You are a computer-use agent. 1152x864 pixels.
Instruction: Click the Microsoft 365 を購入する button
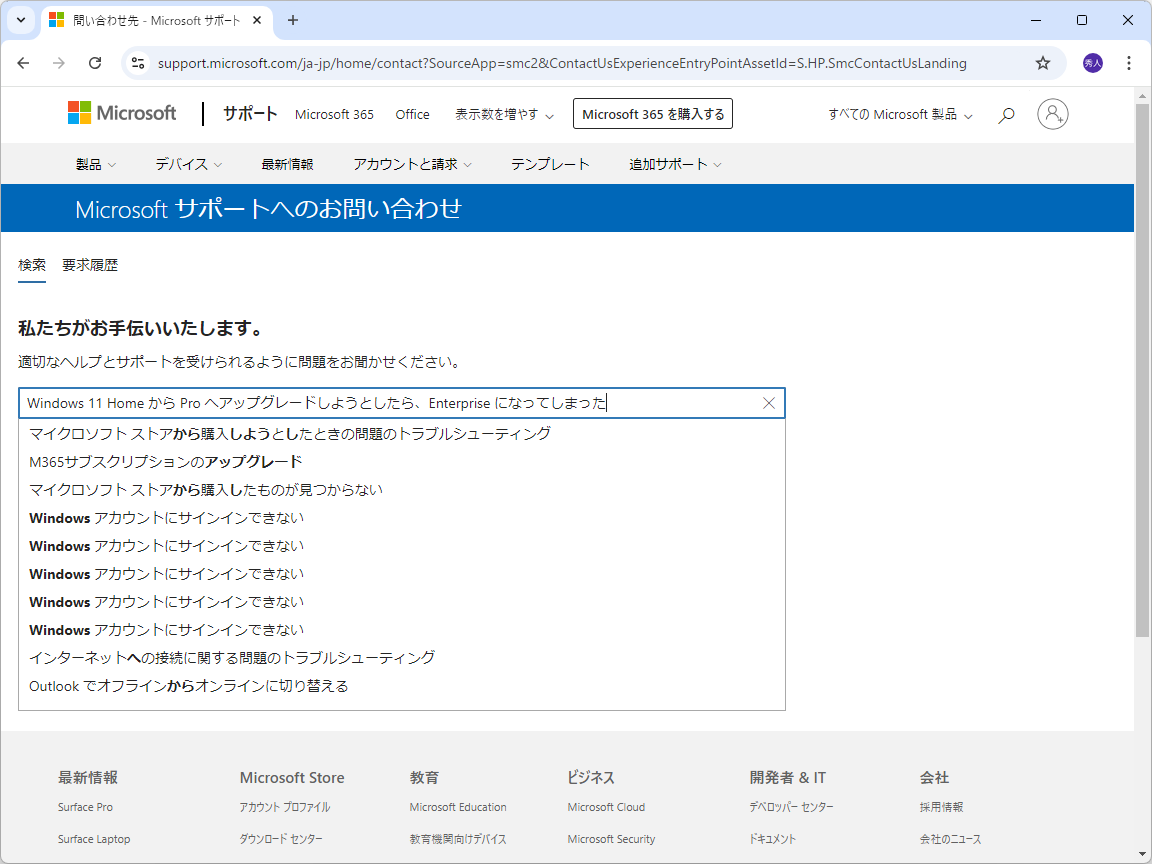click(x=652, y=113)
